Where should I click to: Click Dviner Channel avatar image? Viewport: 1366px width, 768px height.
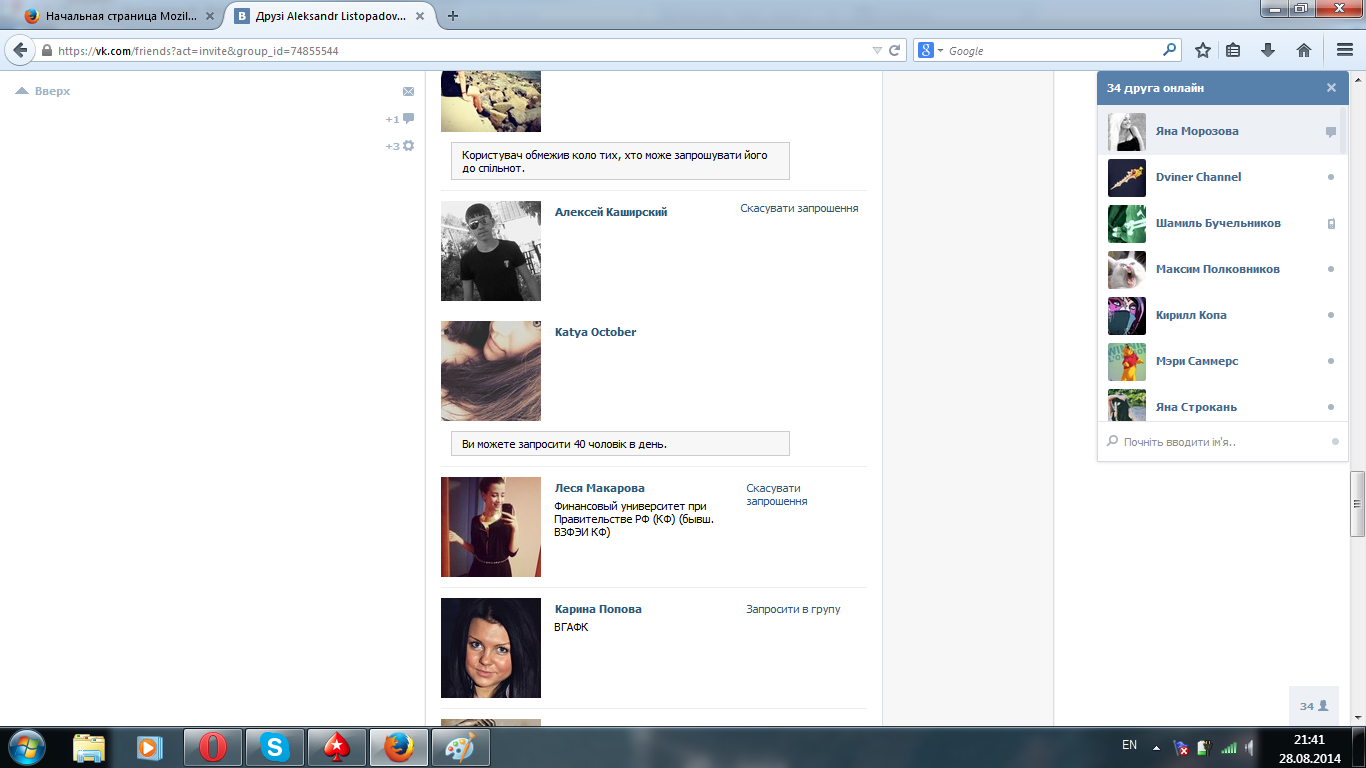pyautogui.click(x=1127, y=177)
